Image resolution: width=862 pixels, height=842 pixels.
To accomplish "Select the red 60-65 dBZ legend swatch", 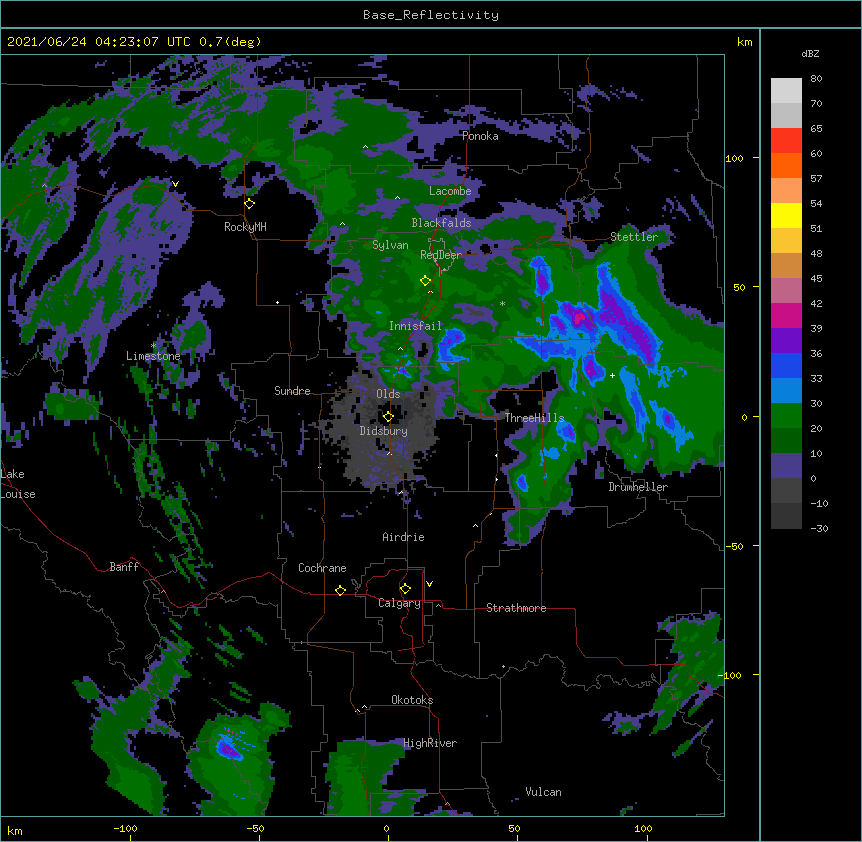I will pos(786,141).
